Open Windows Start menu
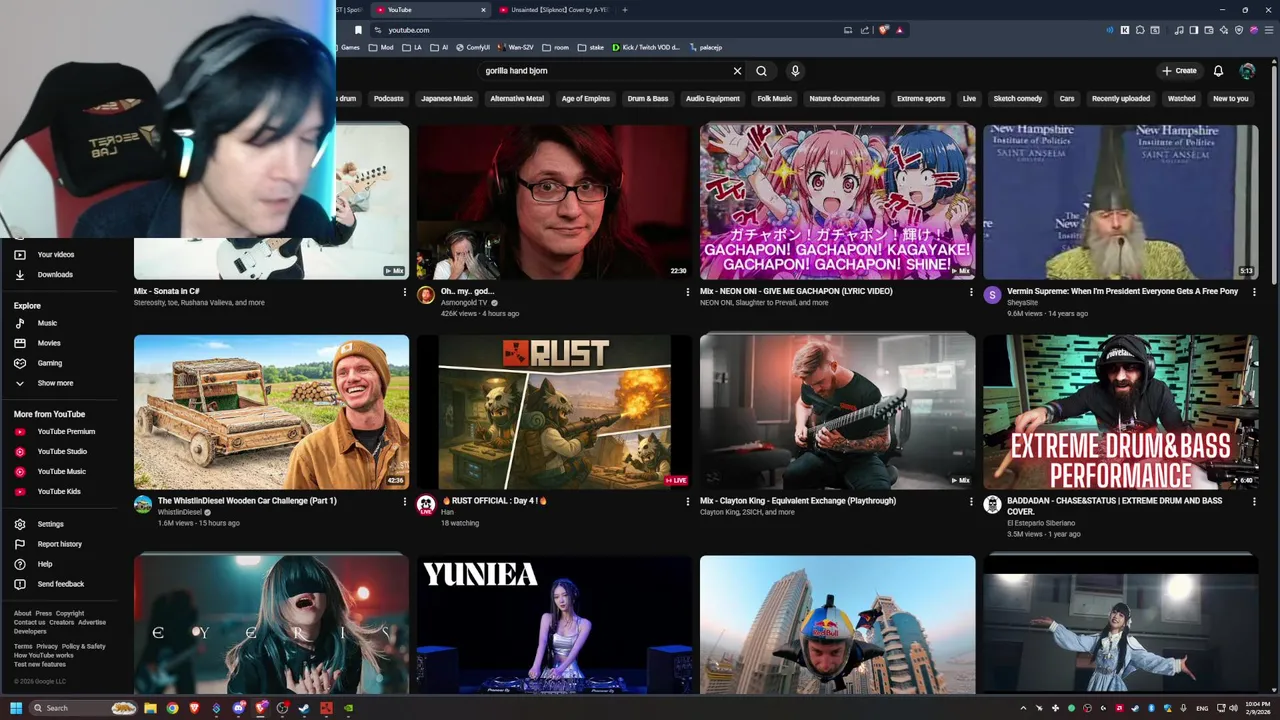1280x720 pixels. pyautogui.click(x=16, y=708)
